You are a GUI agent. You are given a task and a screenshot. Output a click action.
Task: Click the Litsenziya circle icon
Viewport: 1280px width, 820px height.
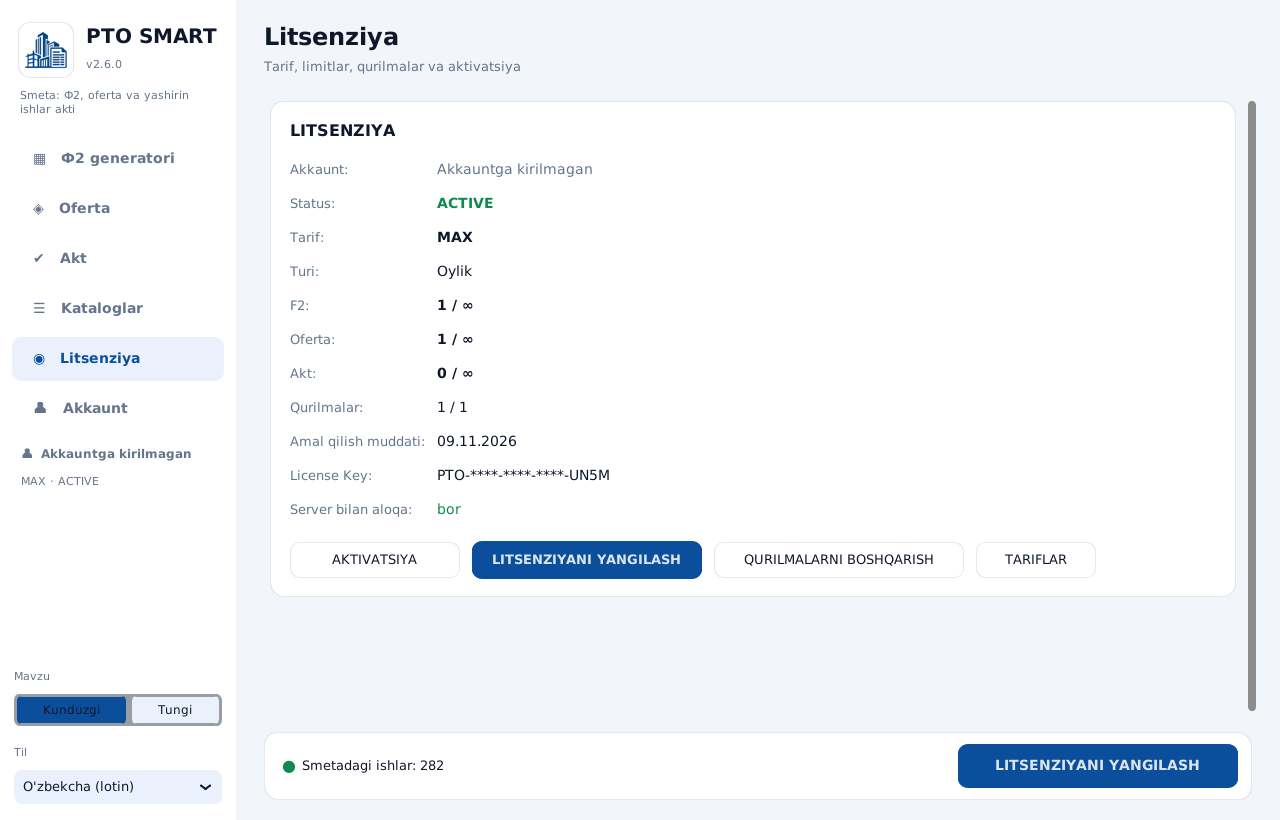(39, 358)
